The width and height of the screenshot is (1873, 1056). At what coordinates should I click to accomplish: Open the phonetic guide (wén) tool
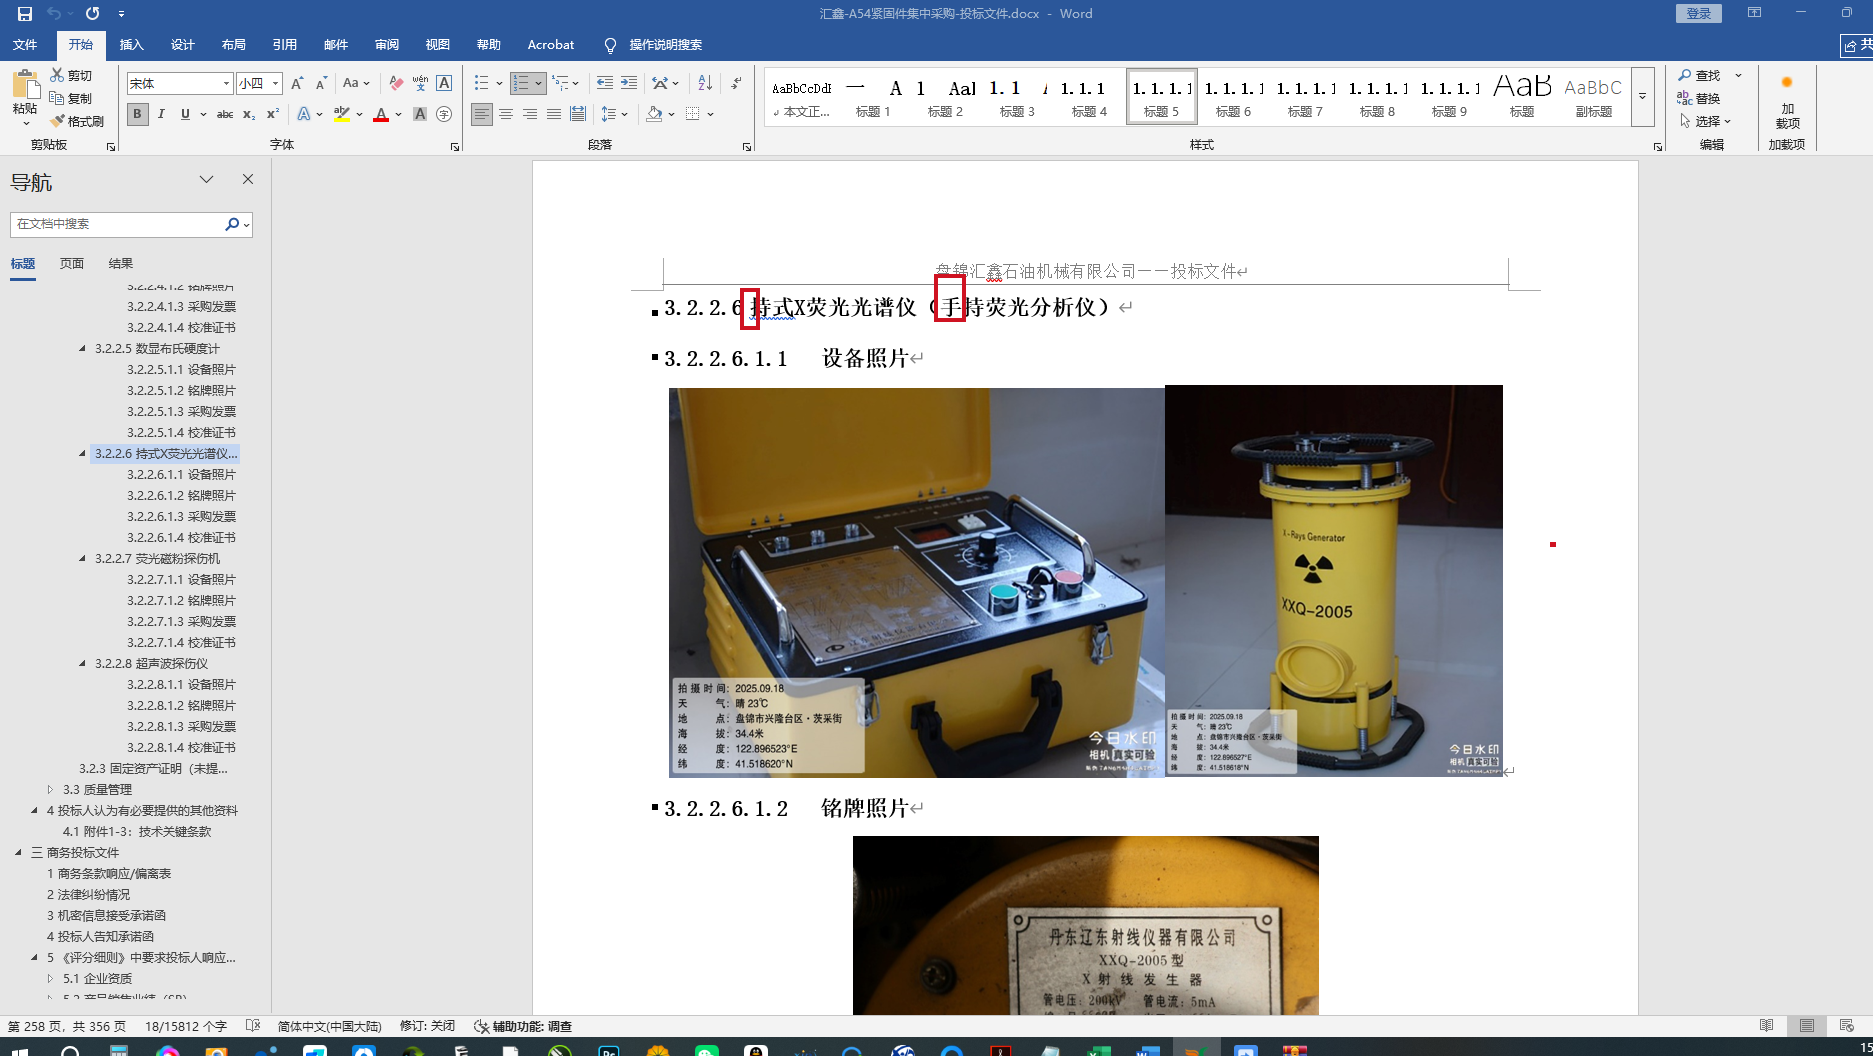tap(420, 84)
